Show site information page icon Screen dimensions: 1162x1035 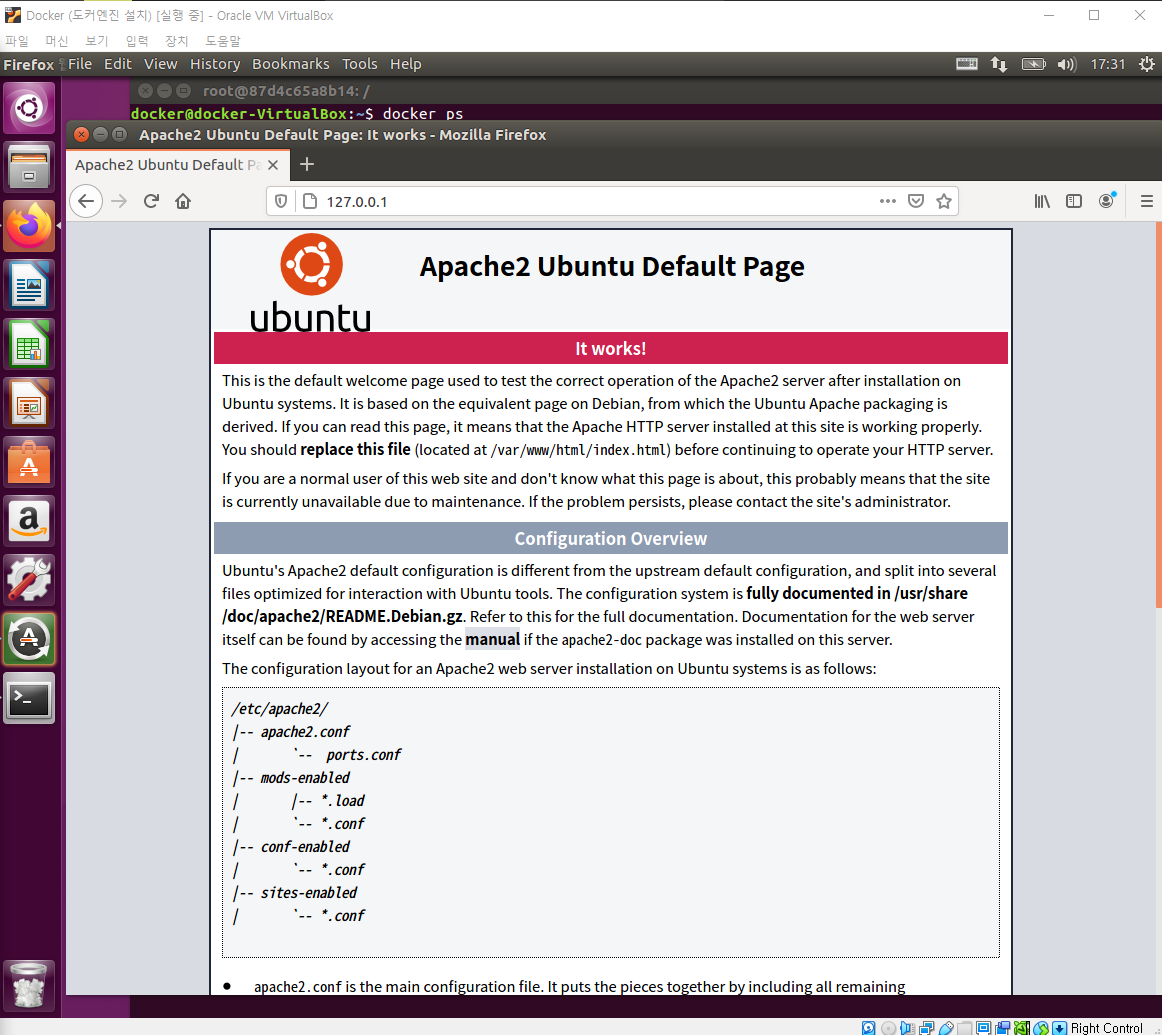[x=310, y=202]
